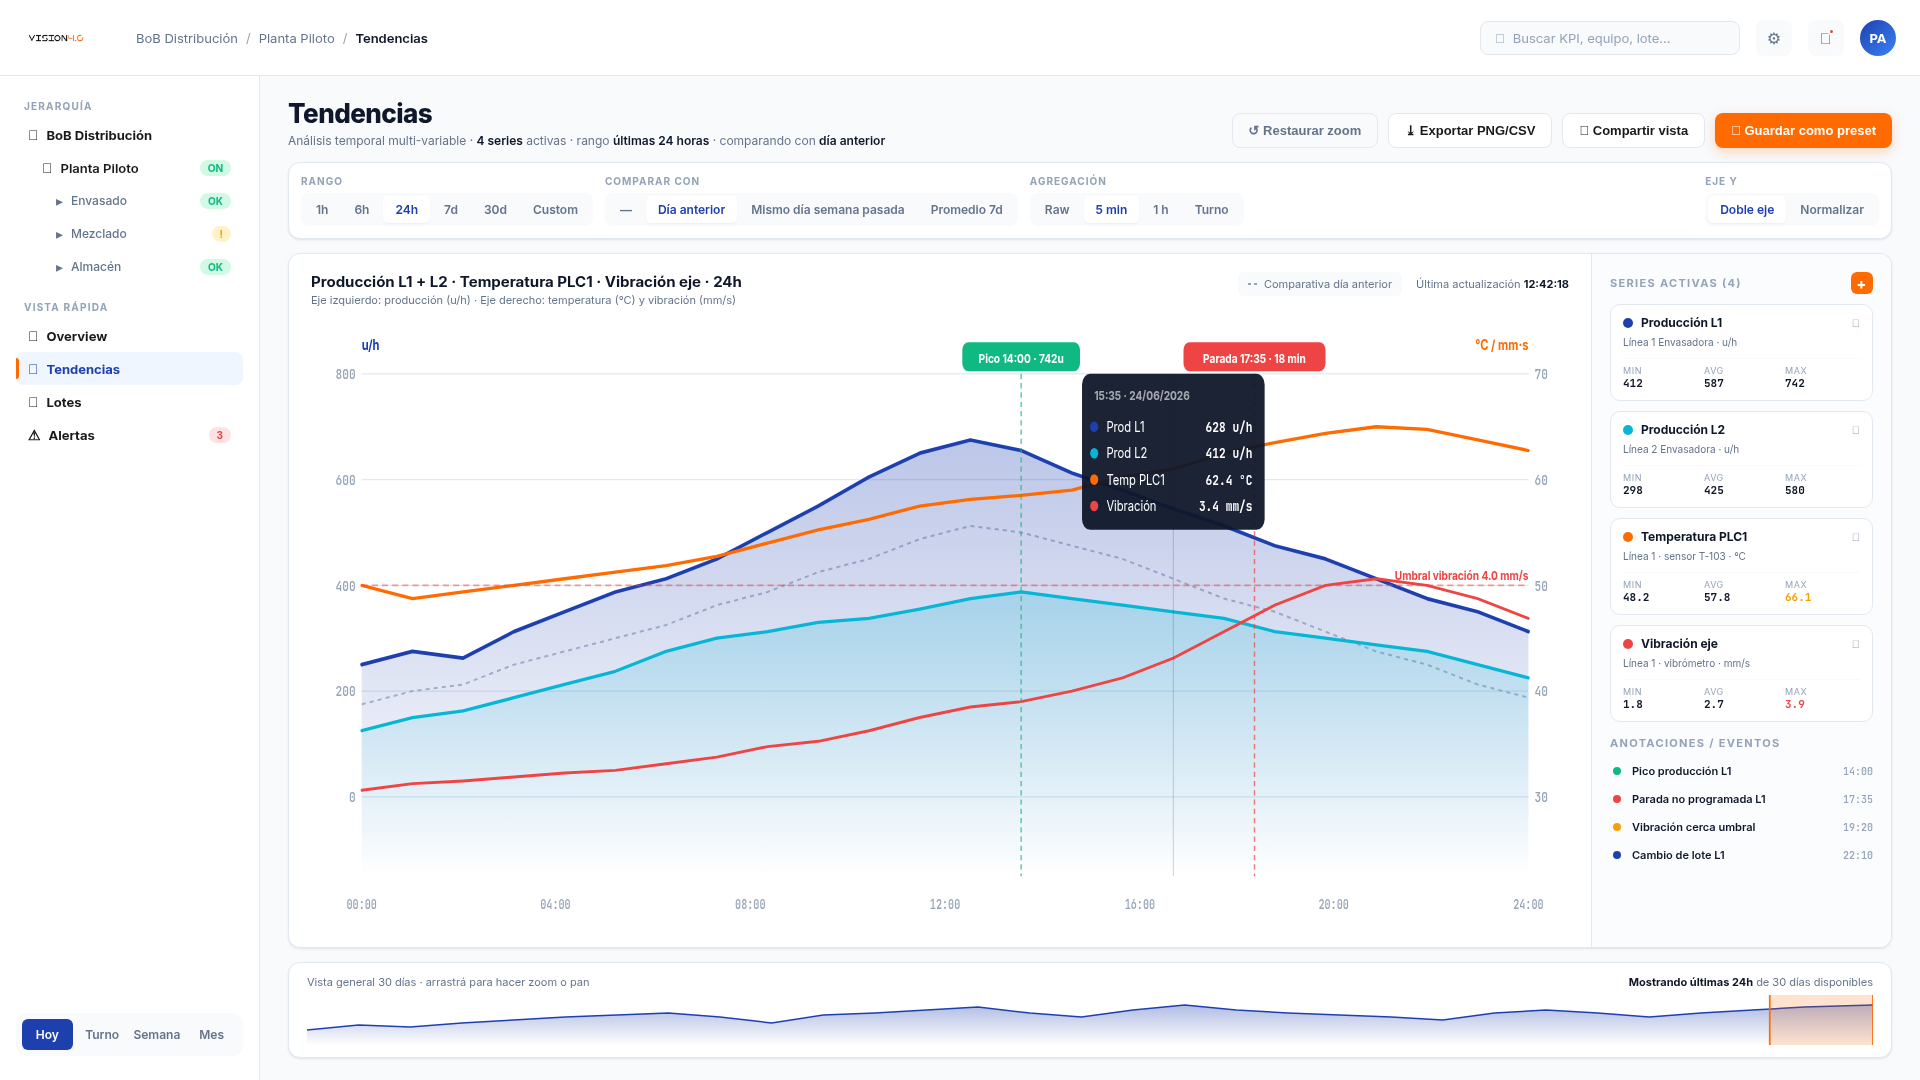The image size is (1920, 1080).
Task: Click highlighted 24h window in 30-day overview
Action: click(x=1821, y=1020)
